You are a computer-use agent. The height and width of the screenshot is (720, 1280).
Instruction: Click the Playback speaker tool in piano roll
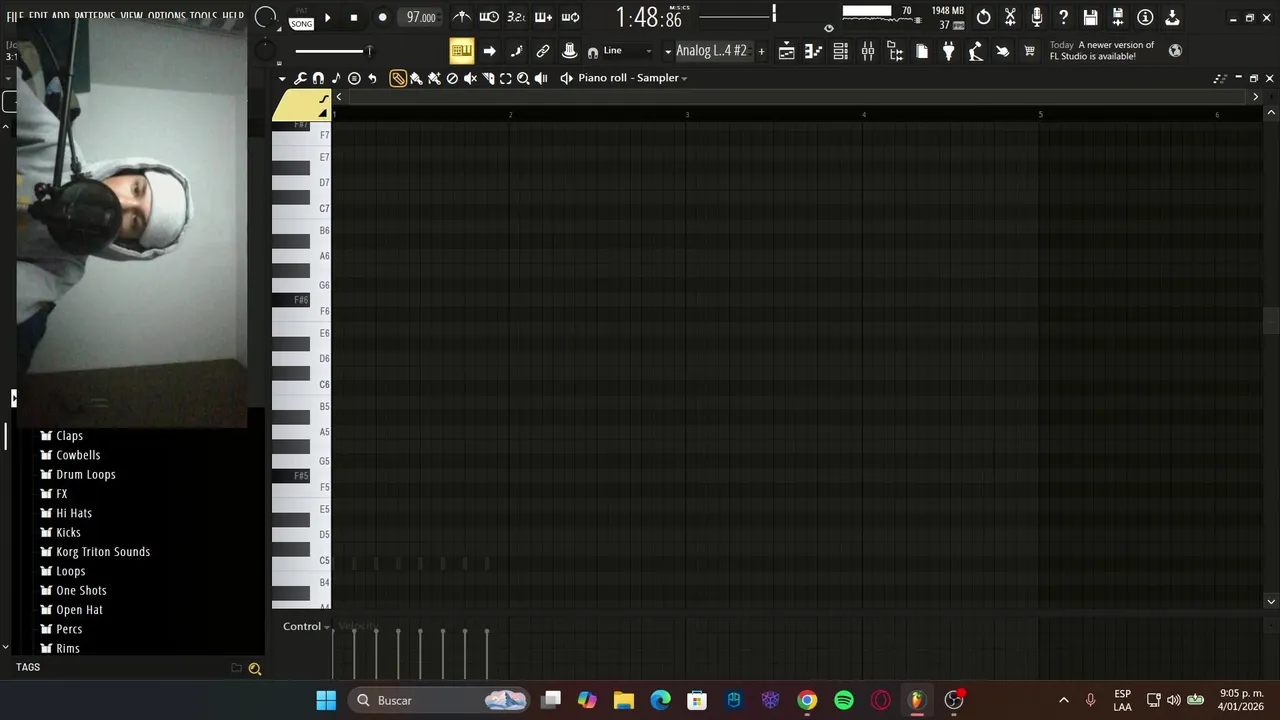point(541,78)
